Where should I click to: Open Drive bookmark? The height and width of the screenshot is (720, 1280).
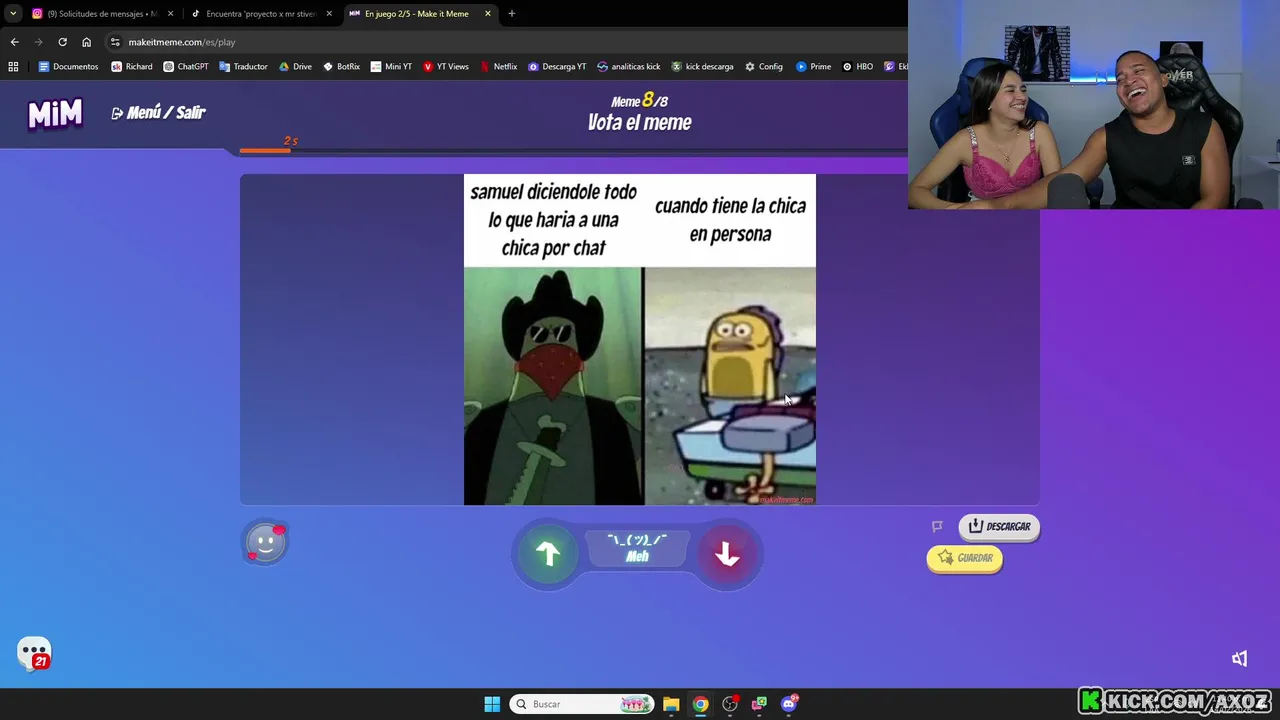pyautogui.click(x=295, y=67)
